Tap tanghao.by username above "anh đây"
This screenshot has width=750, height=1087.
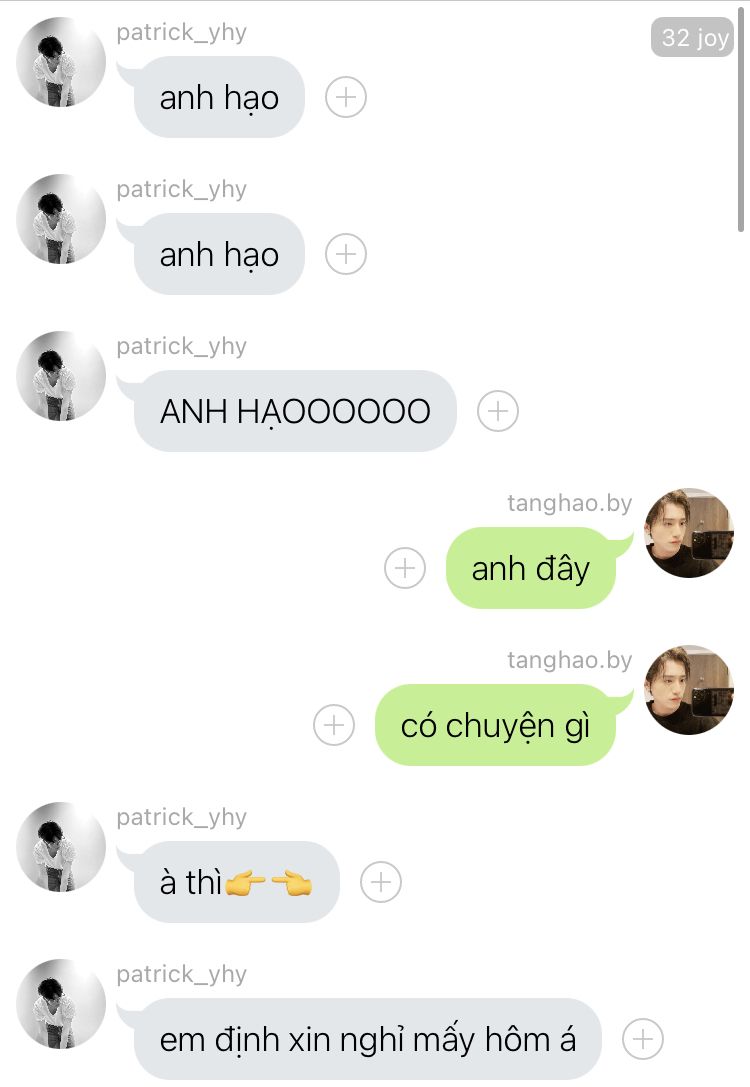(x=569, y=503)
